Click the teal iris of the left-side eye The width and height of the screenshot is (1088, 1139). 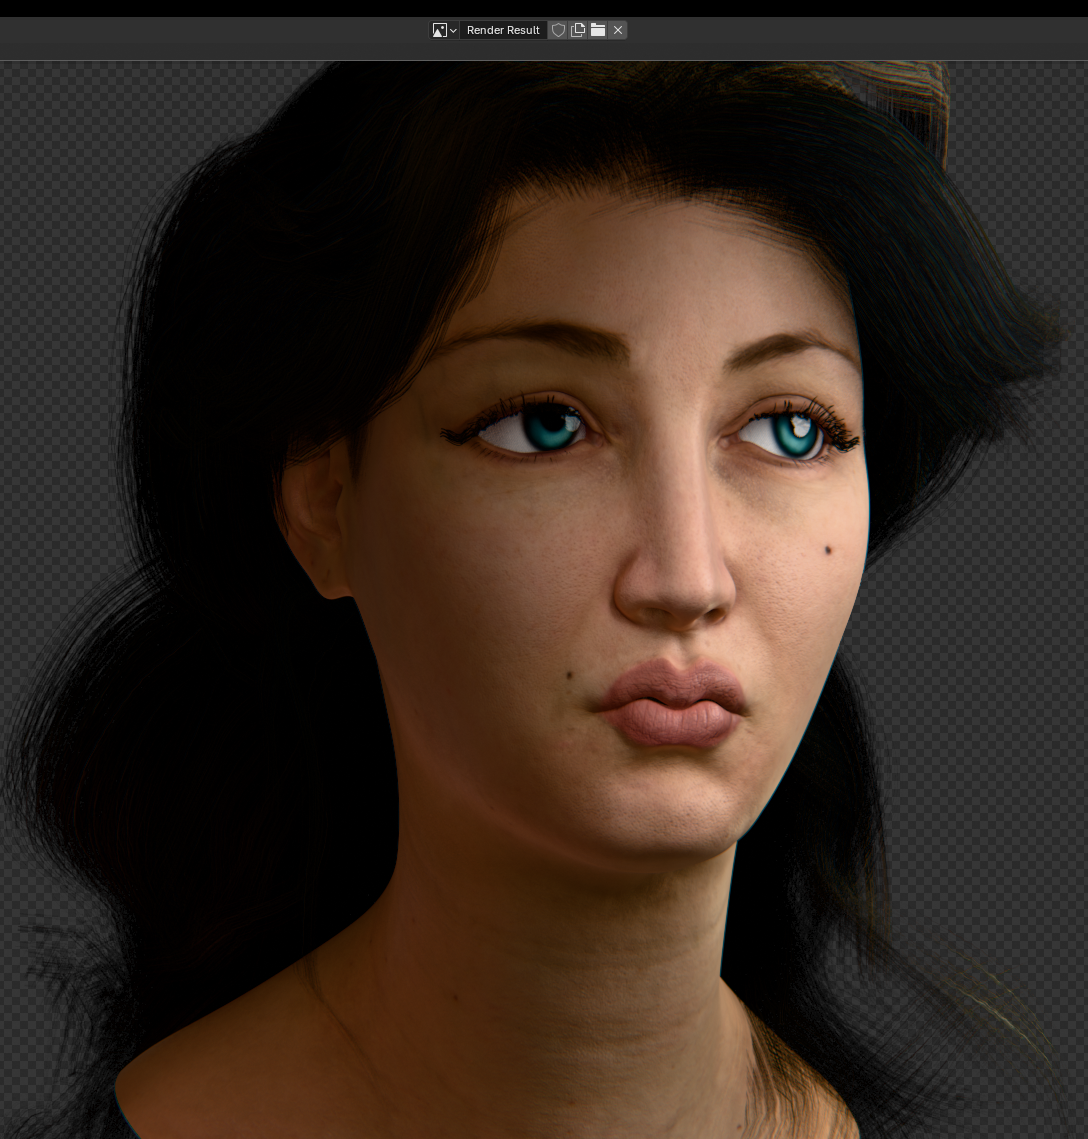[548, 428]
